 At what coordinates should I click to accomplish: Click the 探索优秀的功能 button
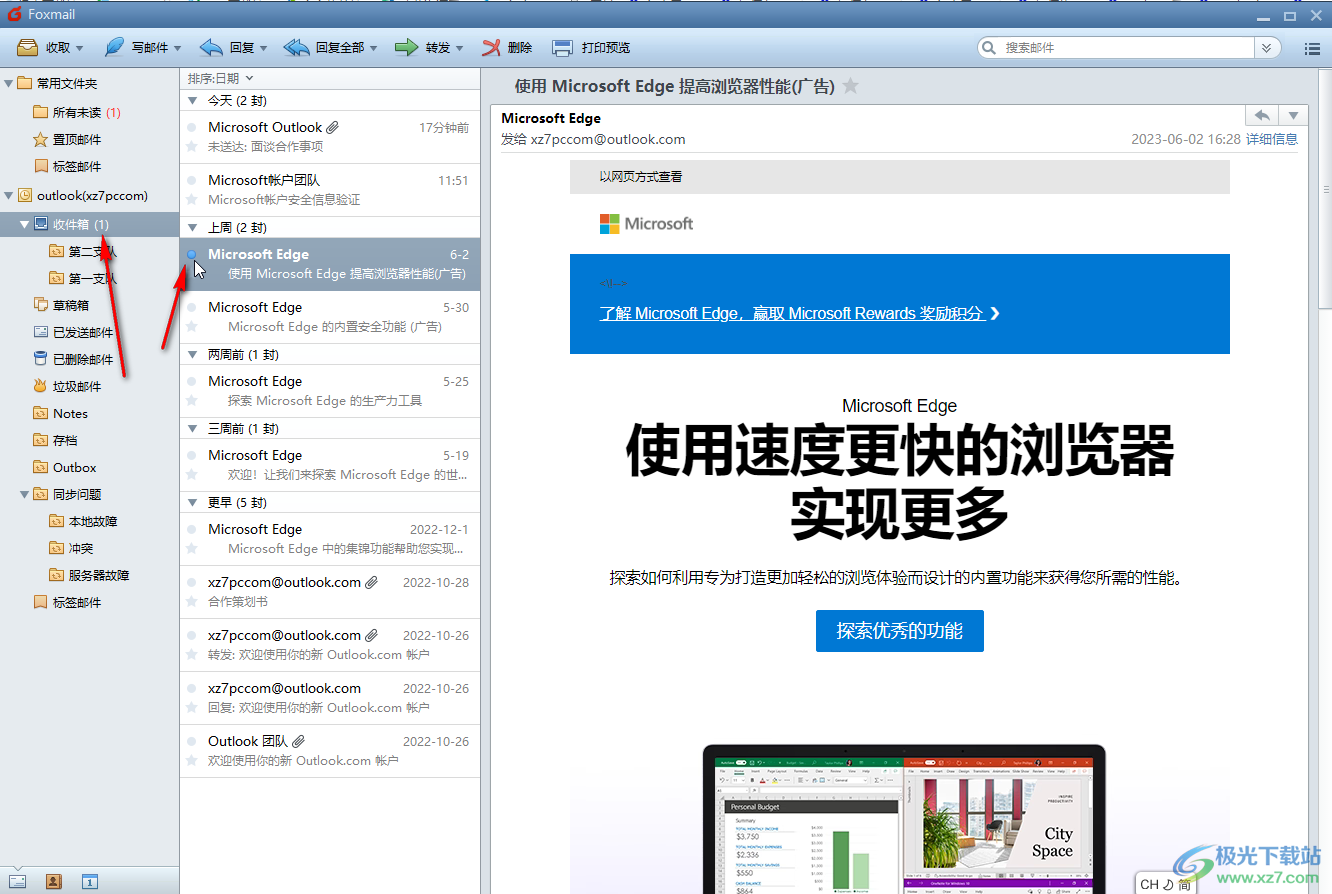pos(900,631)
